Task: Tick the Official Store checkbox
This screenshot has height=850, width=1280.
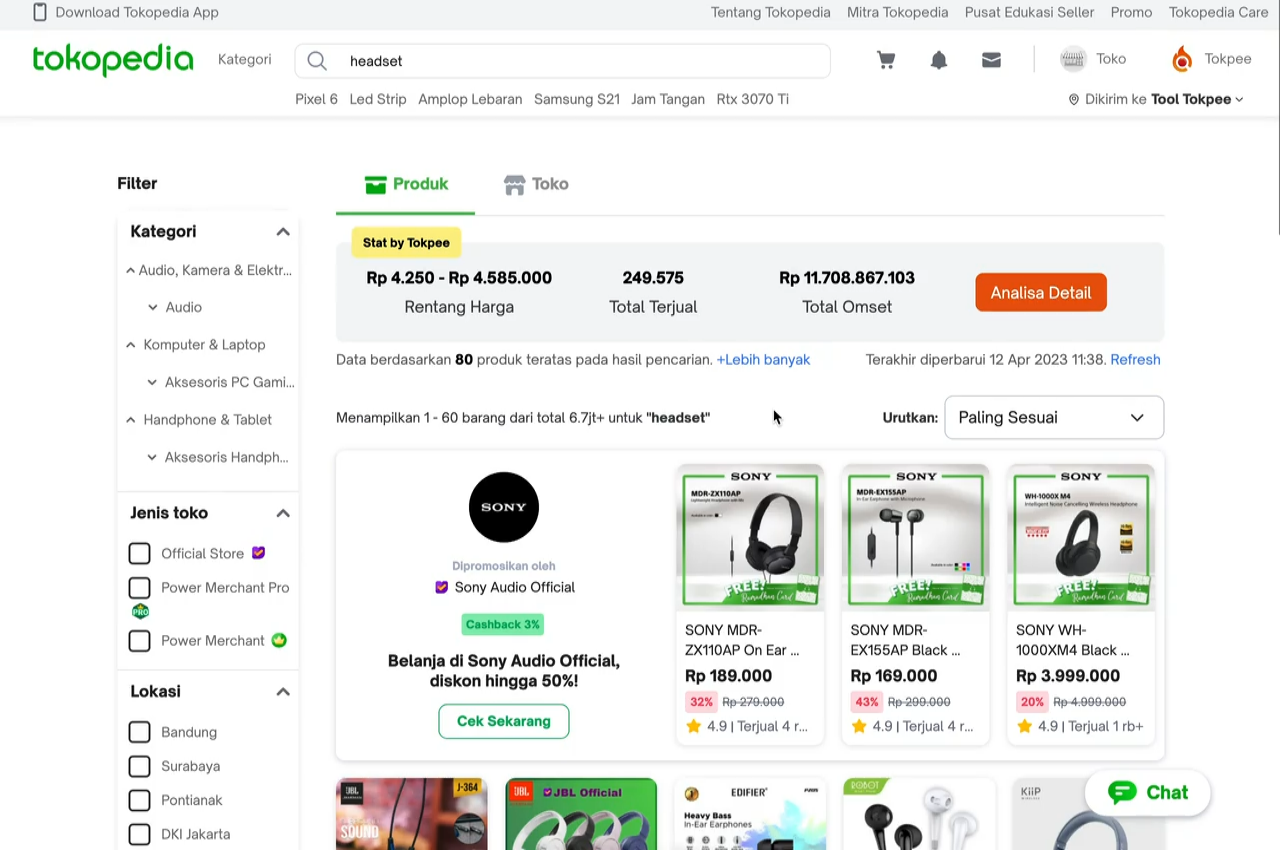Action: [x=140, y=553]
